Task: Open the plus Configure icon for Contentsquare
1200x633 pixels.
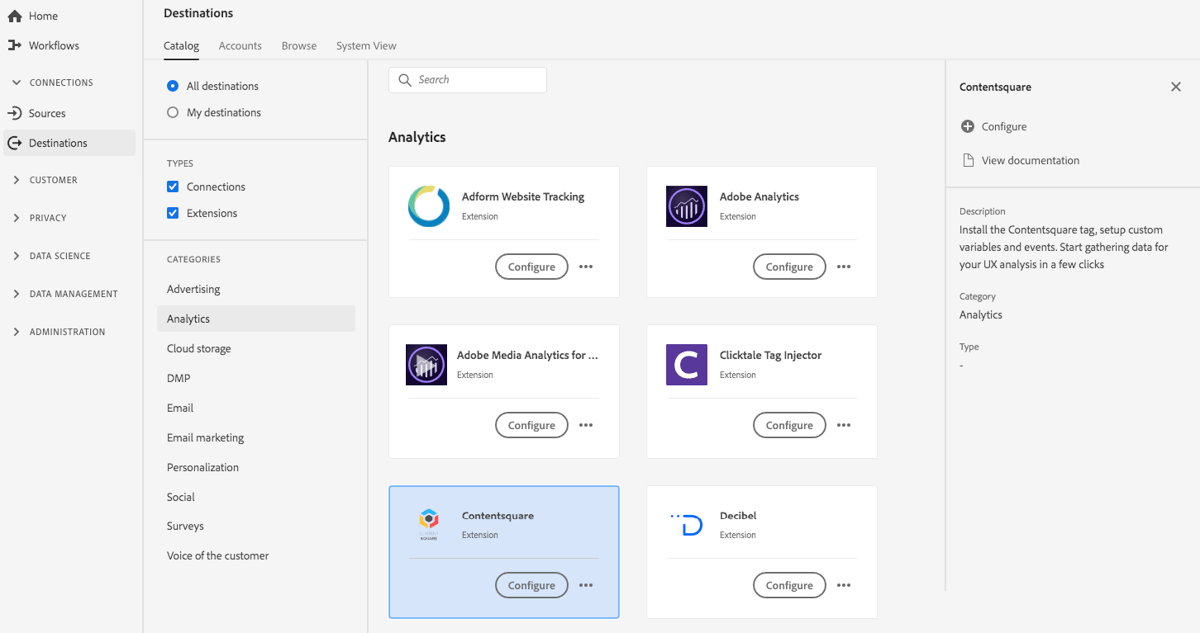Action: click(x=966, y=126)
